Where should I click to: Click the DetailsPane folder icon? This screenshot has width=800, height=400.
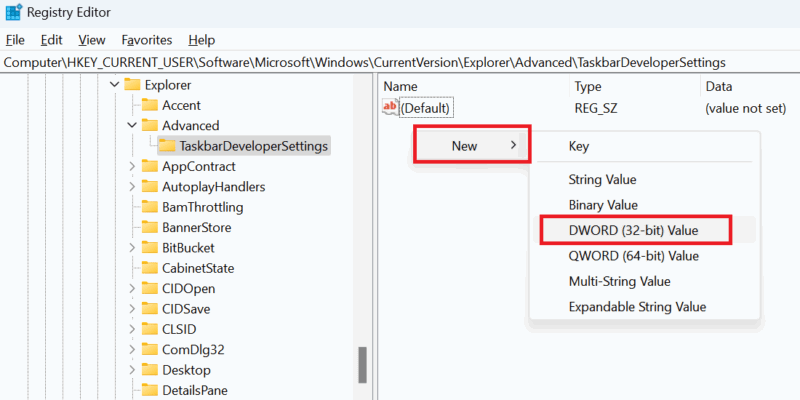tap(149, 390)
